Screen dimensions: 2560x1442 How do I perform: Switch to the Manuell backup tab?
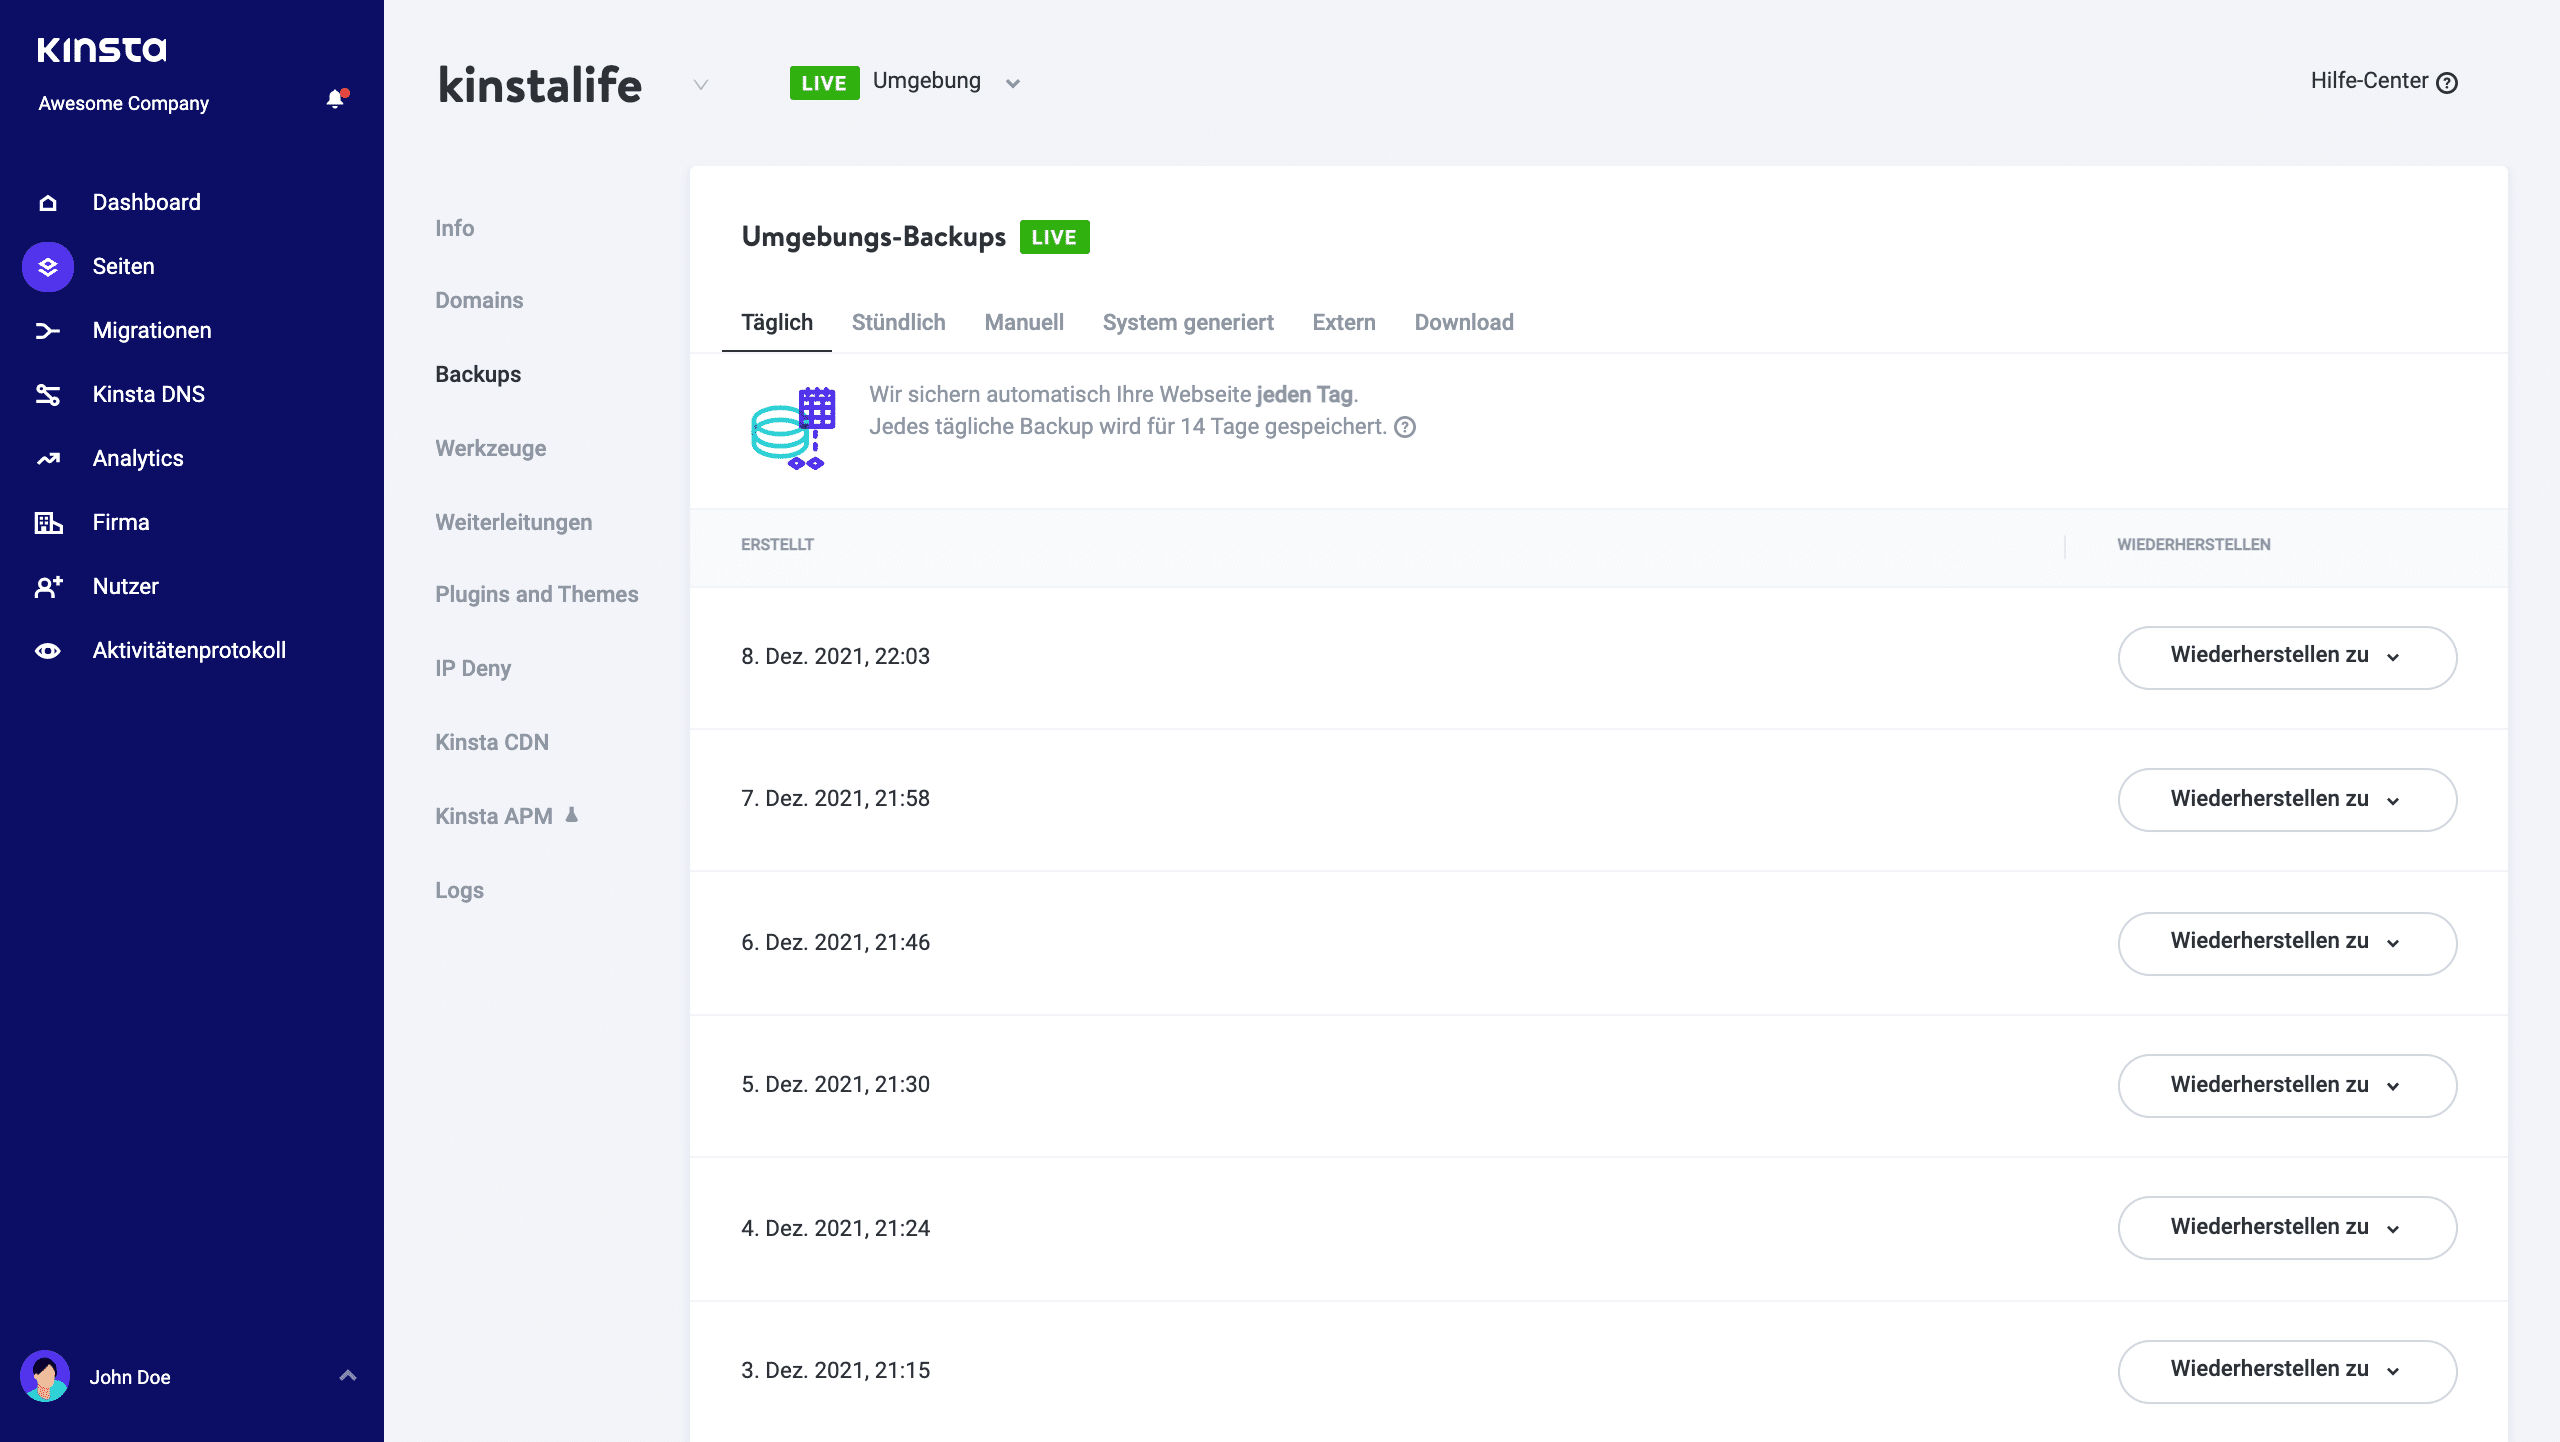point(1023,322)
